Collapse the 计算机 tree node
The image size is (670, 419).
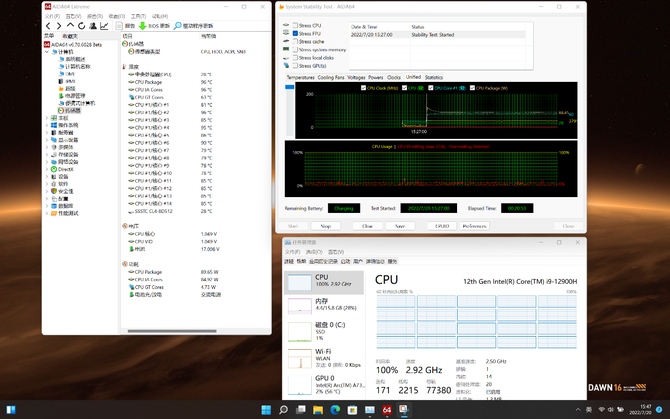pyautogui.click(x=45, y=53)
